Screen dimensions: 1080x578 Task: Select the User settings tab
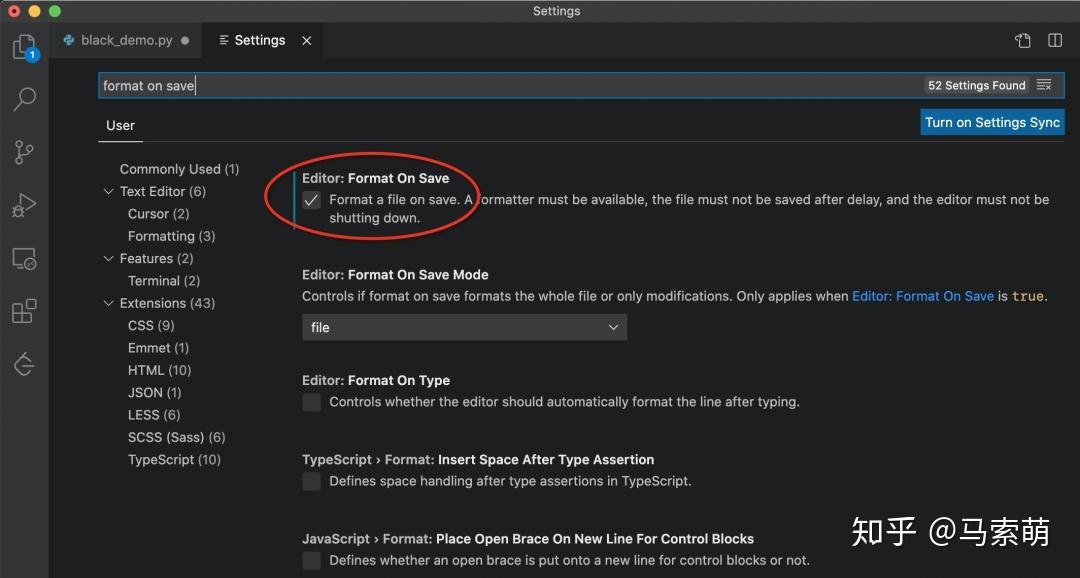click(x=121, y=125)
